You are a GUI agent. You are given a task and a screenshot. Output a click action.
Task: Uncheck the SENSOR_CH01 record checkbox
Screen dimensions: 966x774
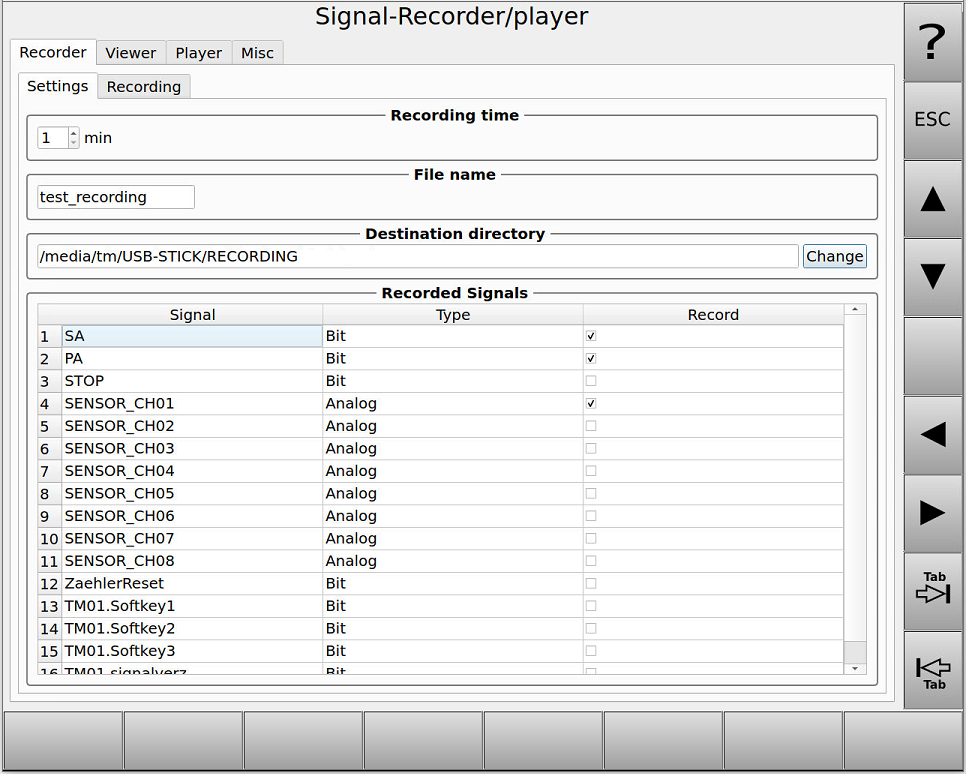pos(590,403)
